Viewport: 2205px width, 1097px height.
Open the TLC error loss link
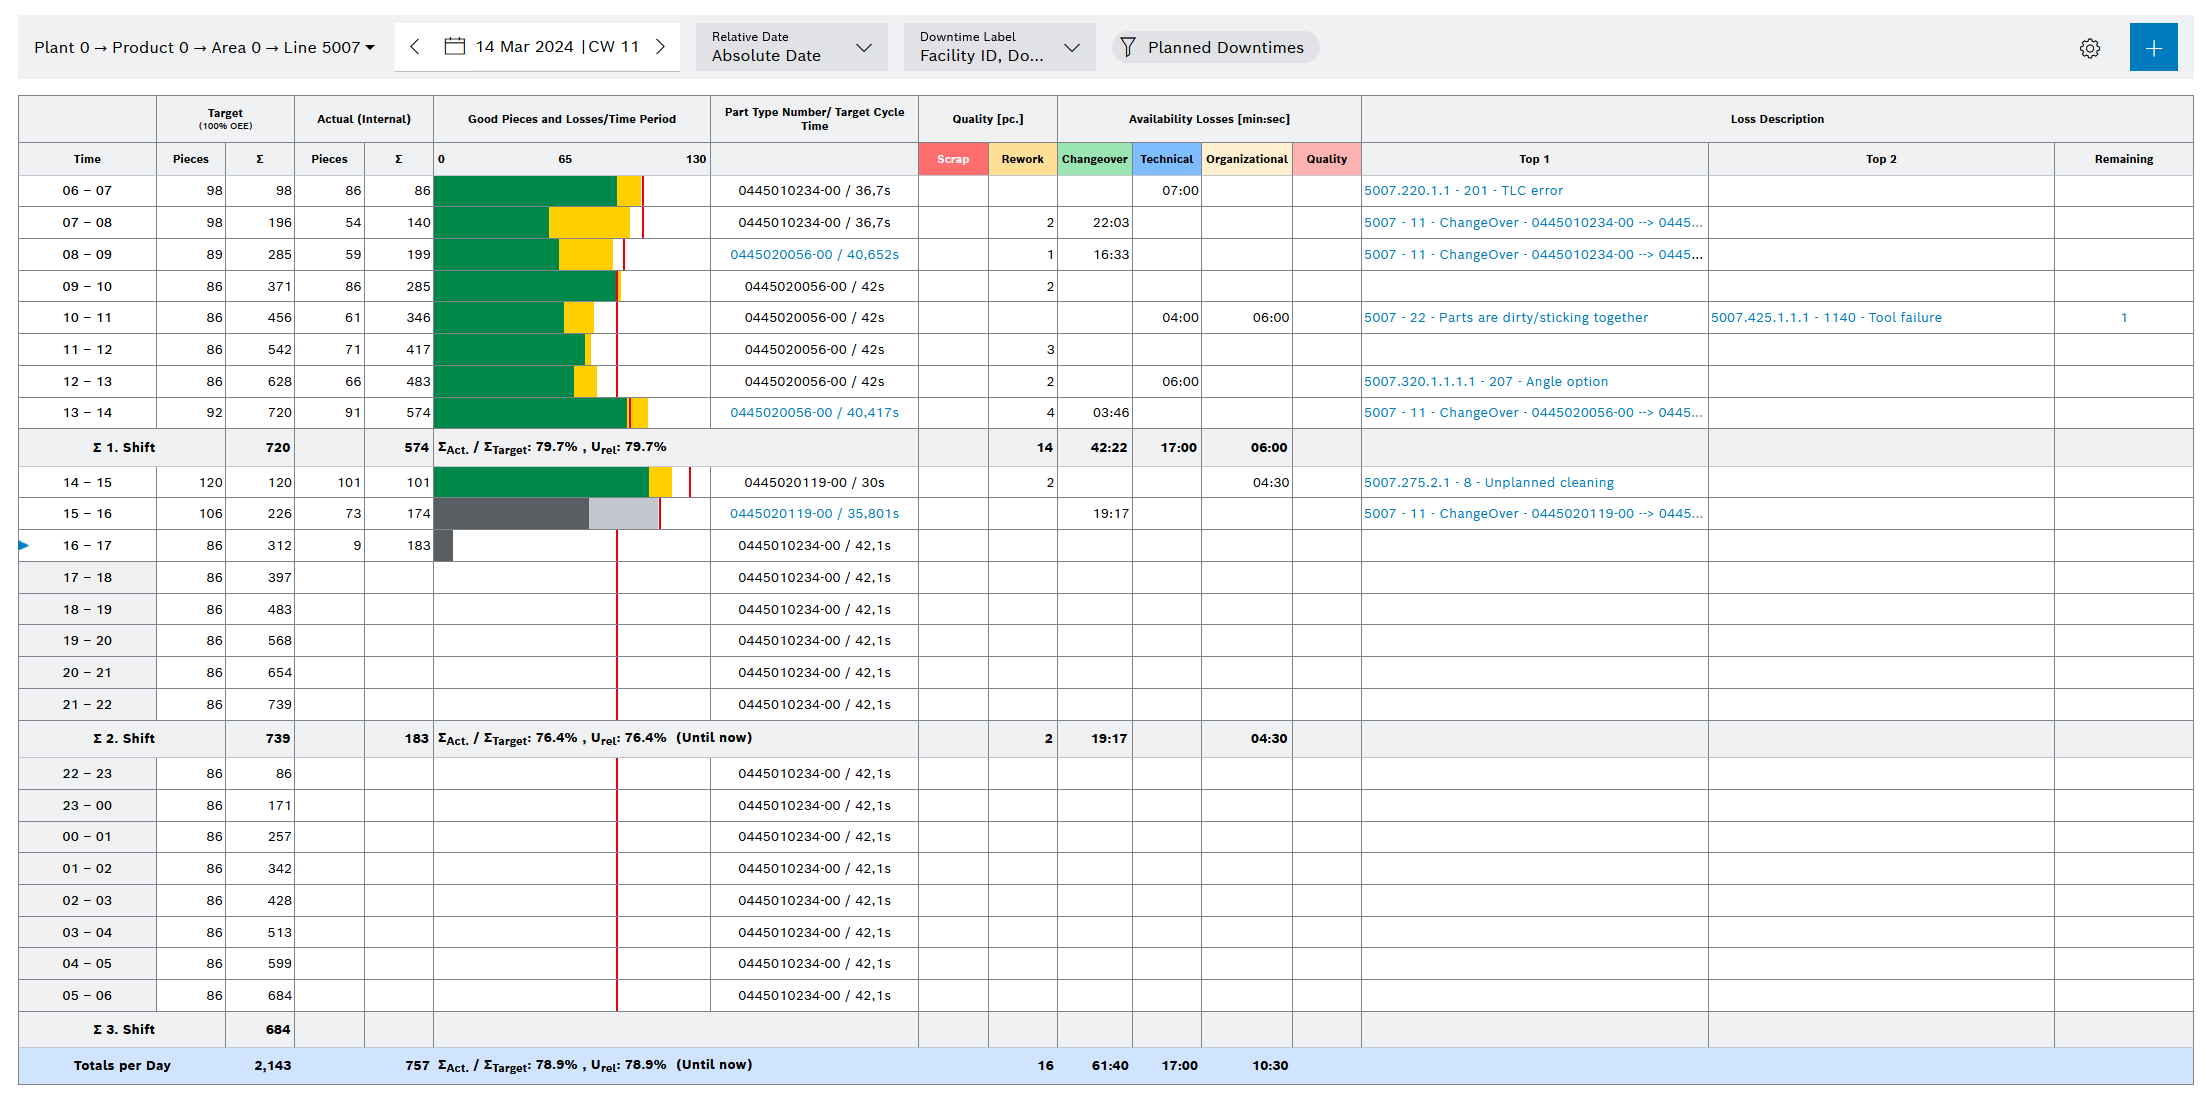click(x=1463, y=190)
